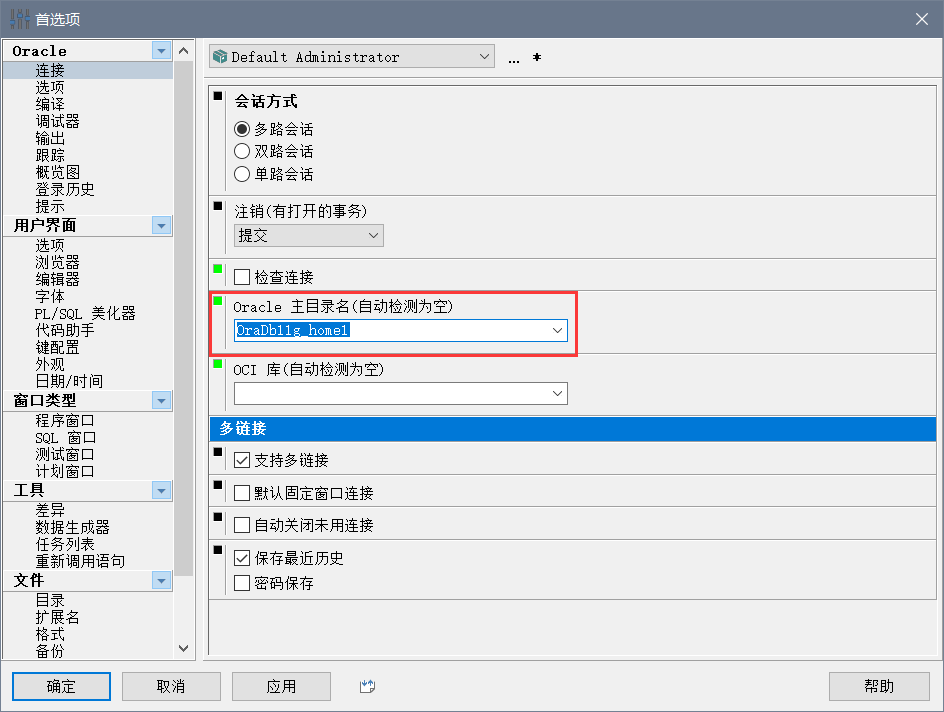
Task: Enable the 密码保存 checkbox
Action: coord(242,583)
